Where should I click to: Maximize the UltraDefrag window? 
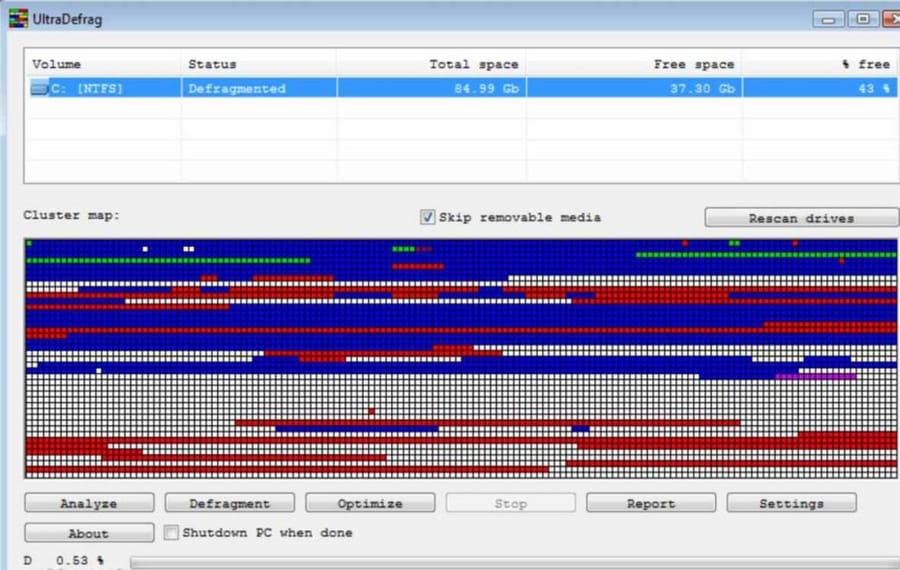pyautogui.click(x=863, y=19)
